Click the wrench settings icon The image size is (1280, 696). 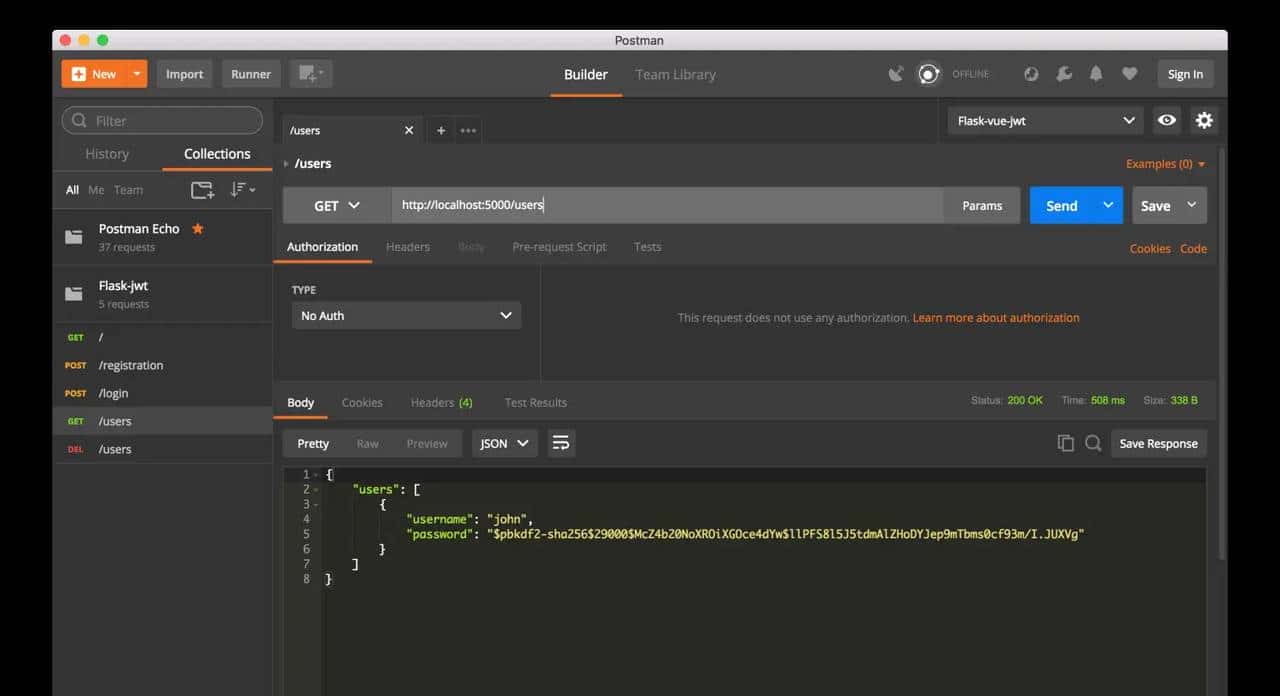pyautogui.click(x=1064, y=74)
